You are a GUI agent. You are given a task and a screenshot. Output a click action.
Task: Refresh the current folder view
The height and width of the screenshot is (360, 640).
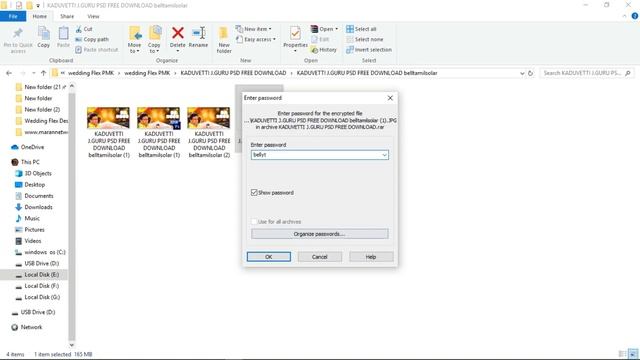[530, 73]
